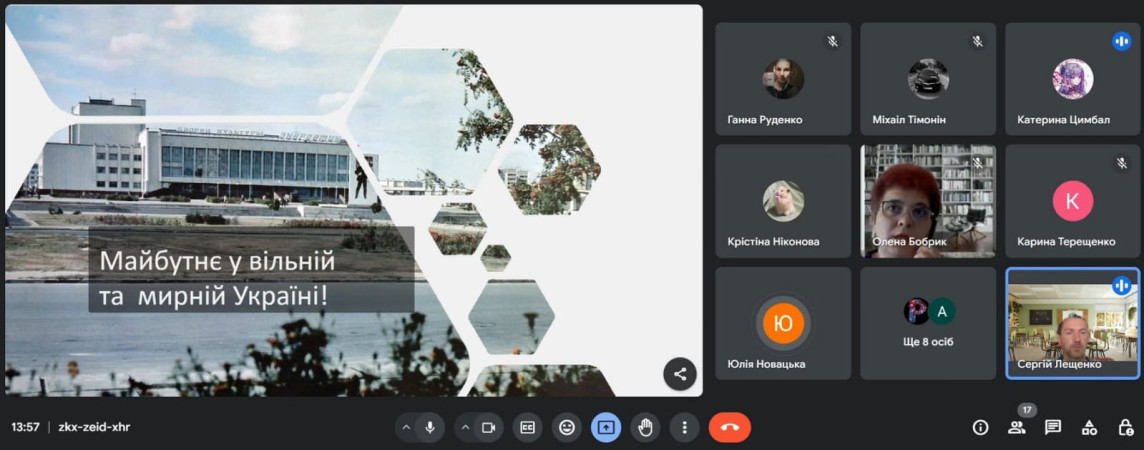1144x450 pixels.
Task: Send an emoji reaction
Action: [567, 427]
